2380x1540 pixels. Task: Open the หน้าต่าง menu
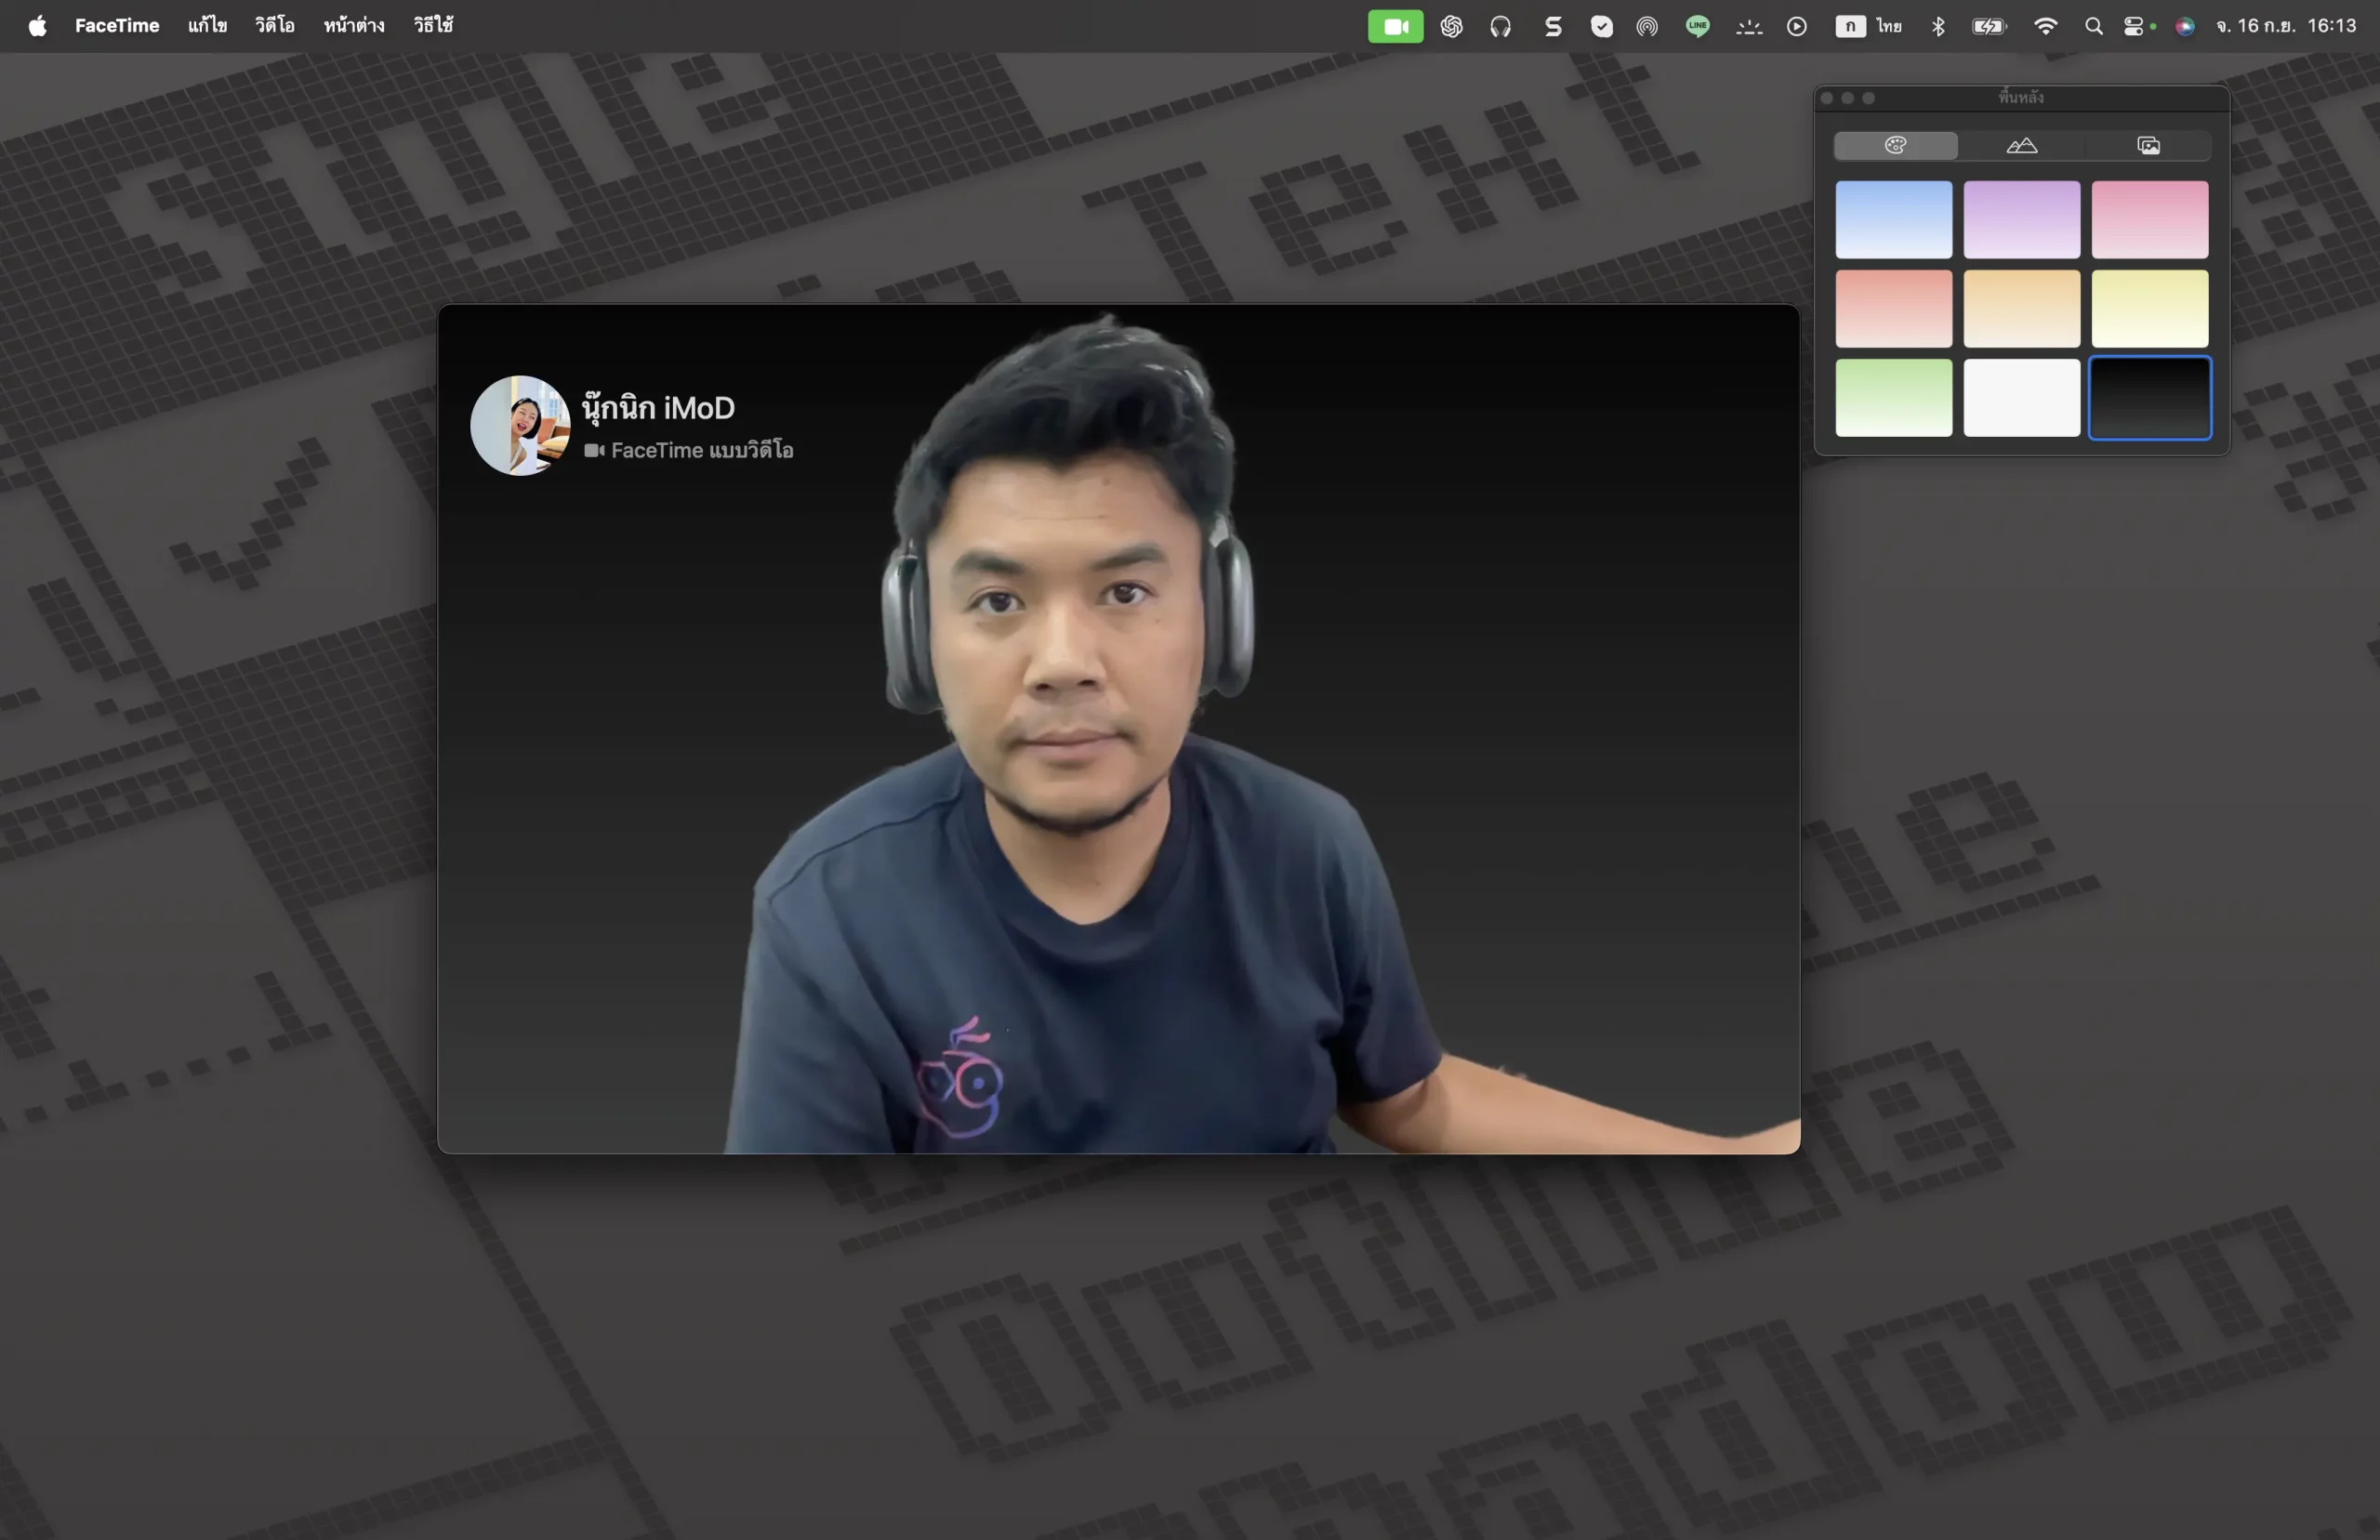(354, 26)
